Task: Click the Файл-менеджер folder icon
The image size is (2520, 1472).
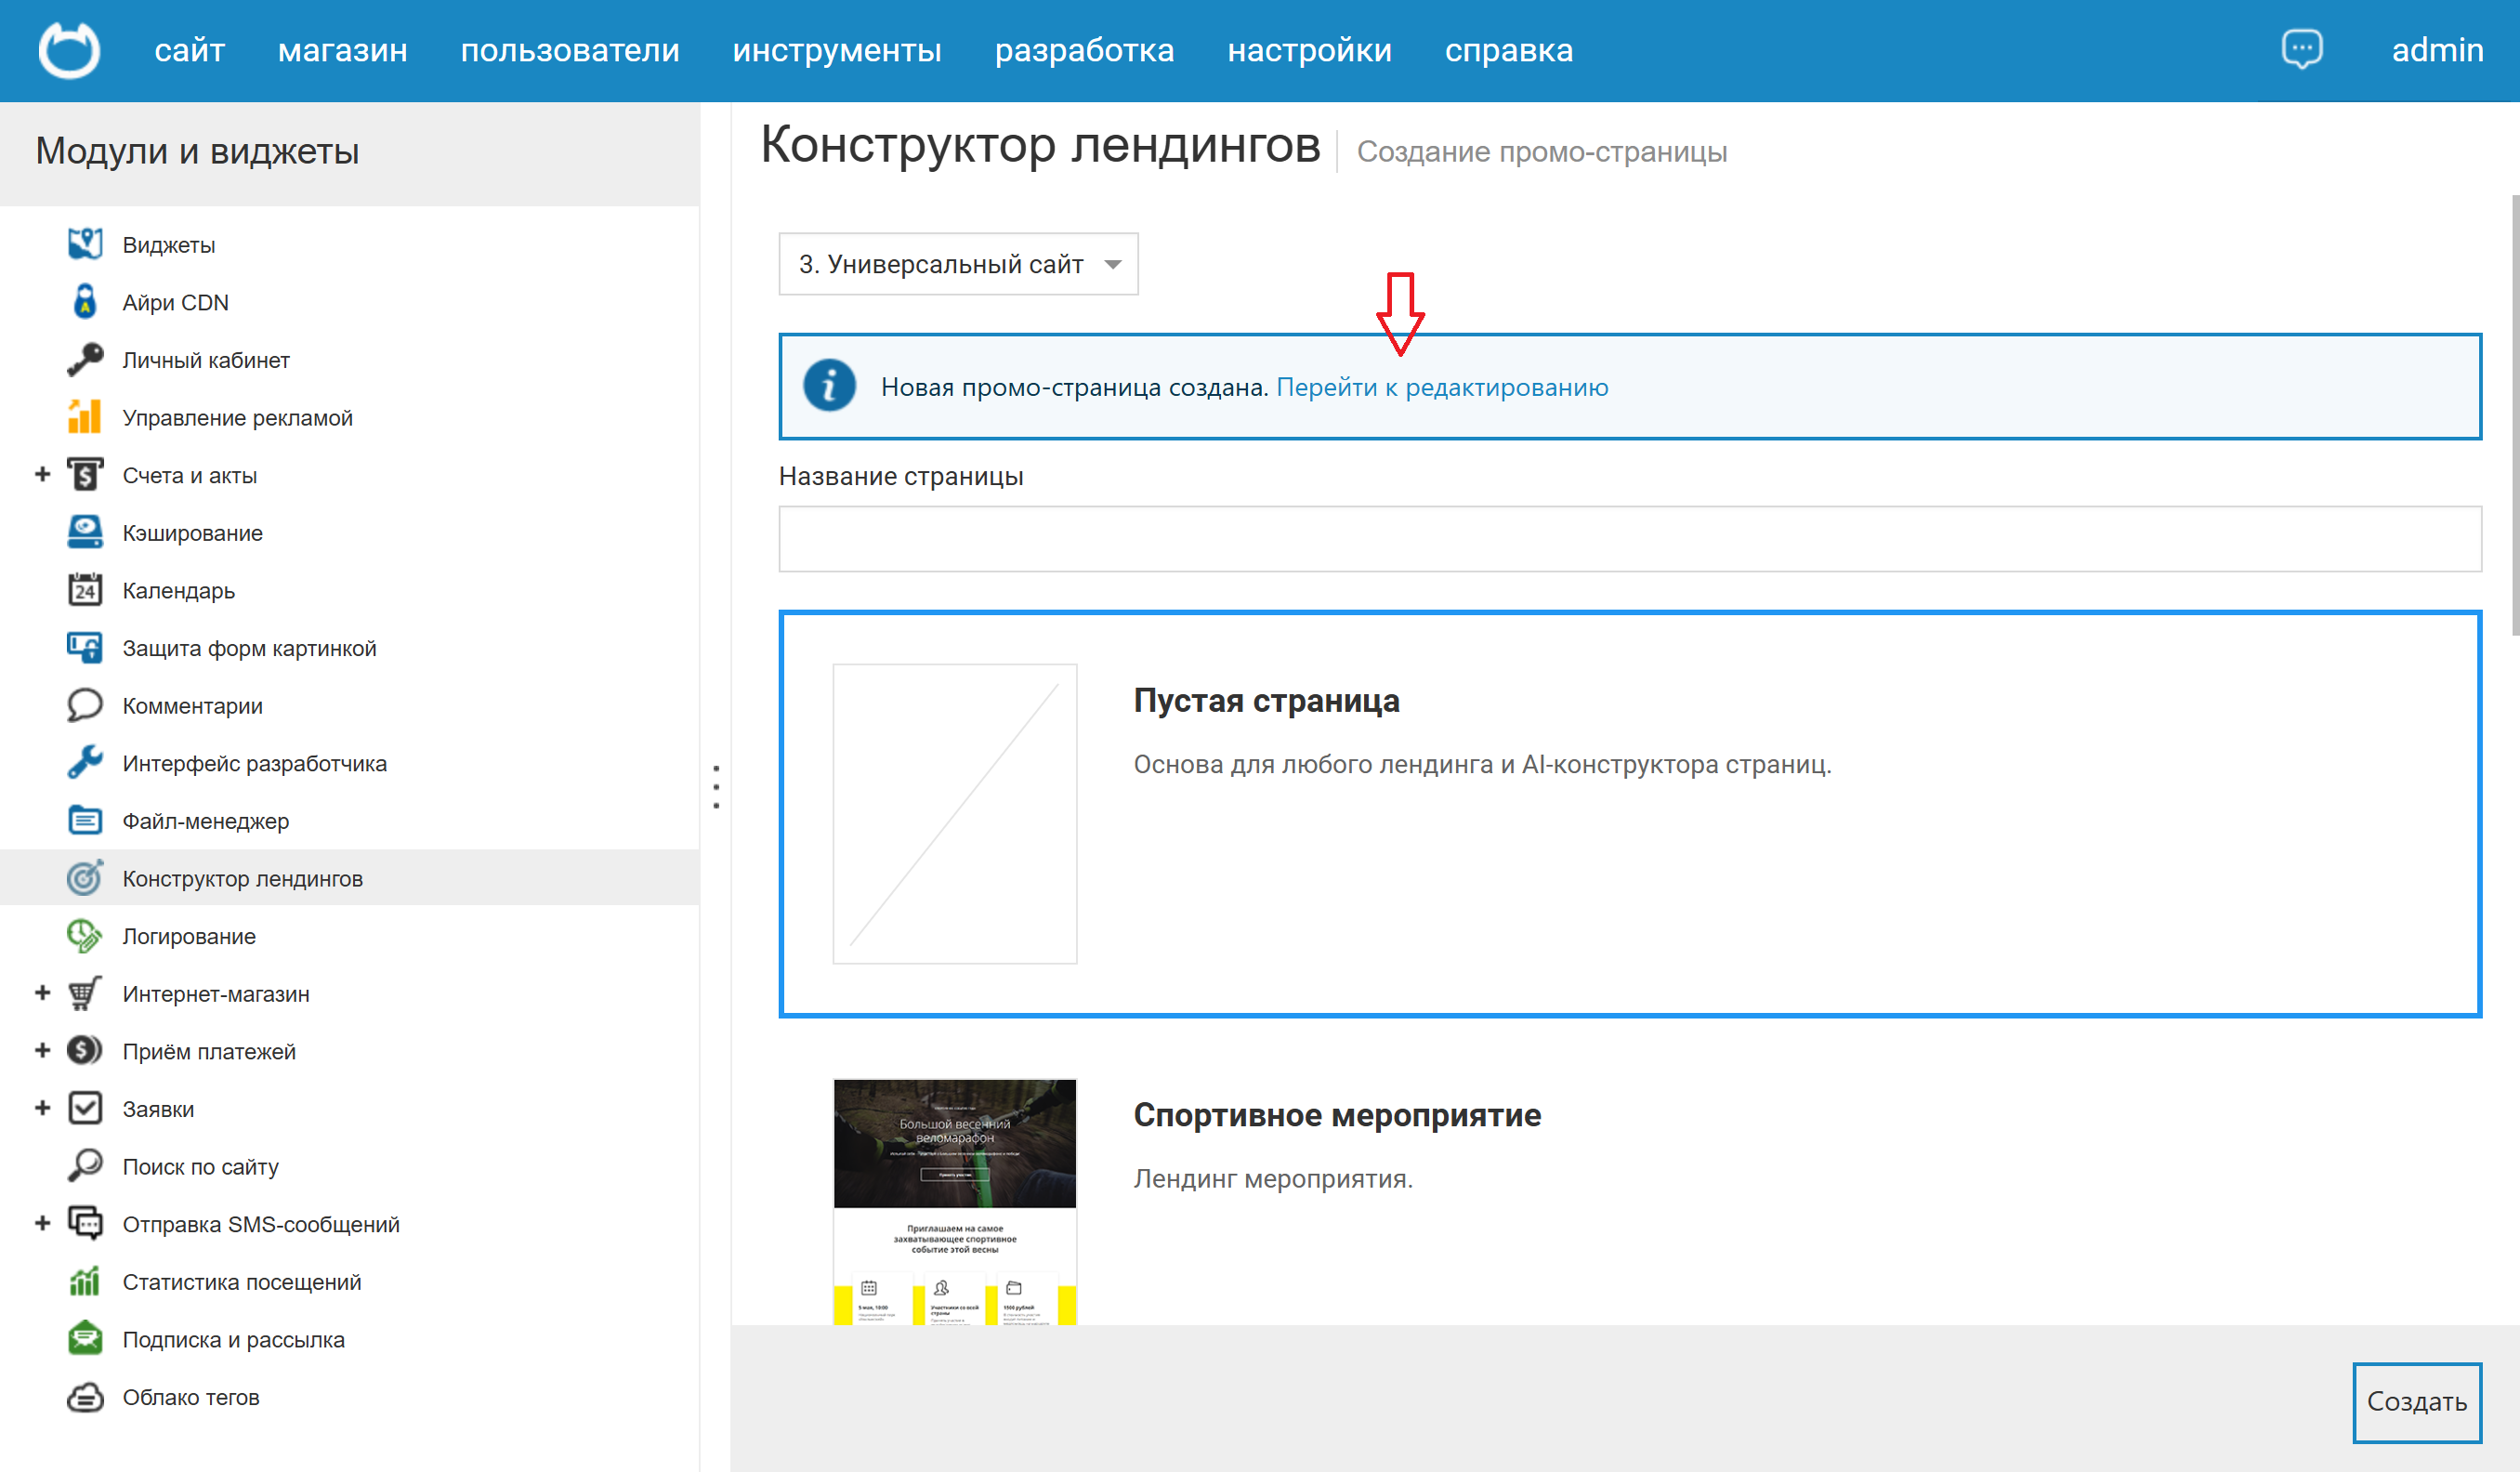Action: pos(85,821)
